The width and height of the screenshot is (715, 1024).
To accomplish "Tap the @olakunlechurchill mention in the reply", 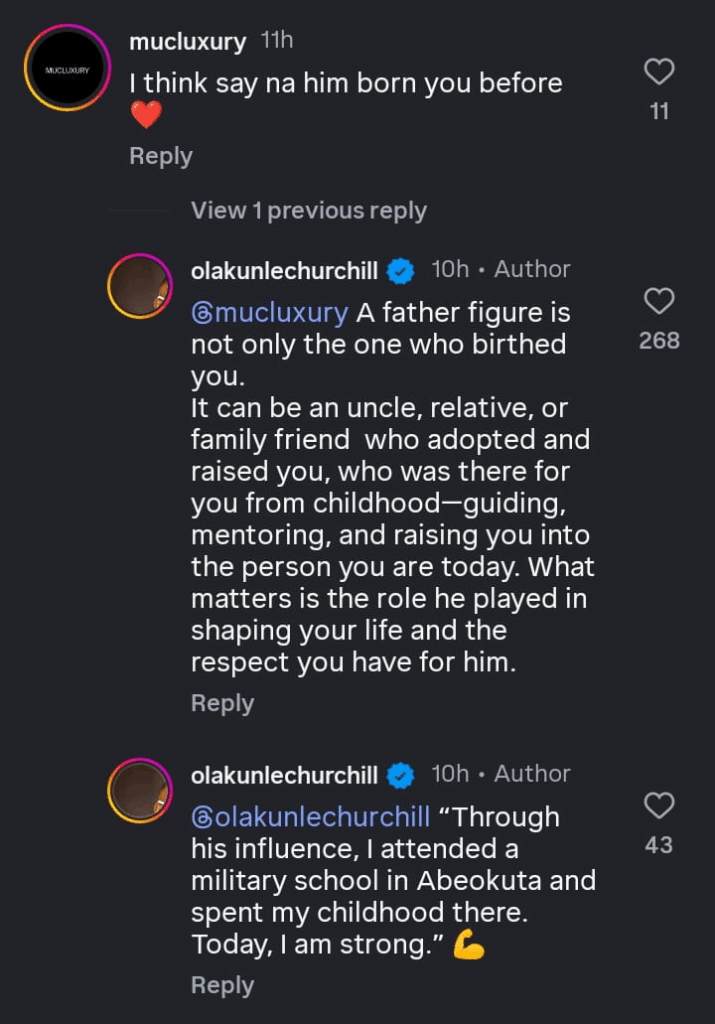I will (x=310, y=817).
